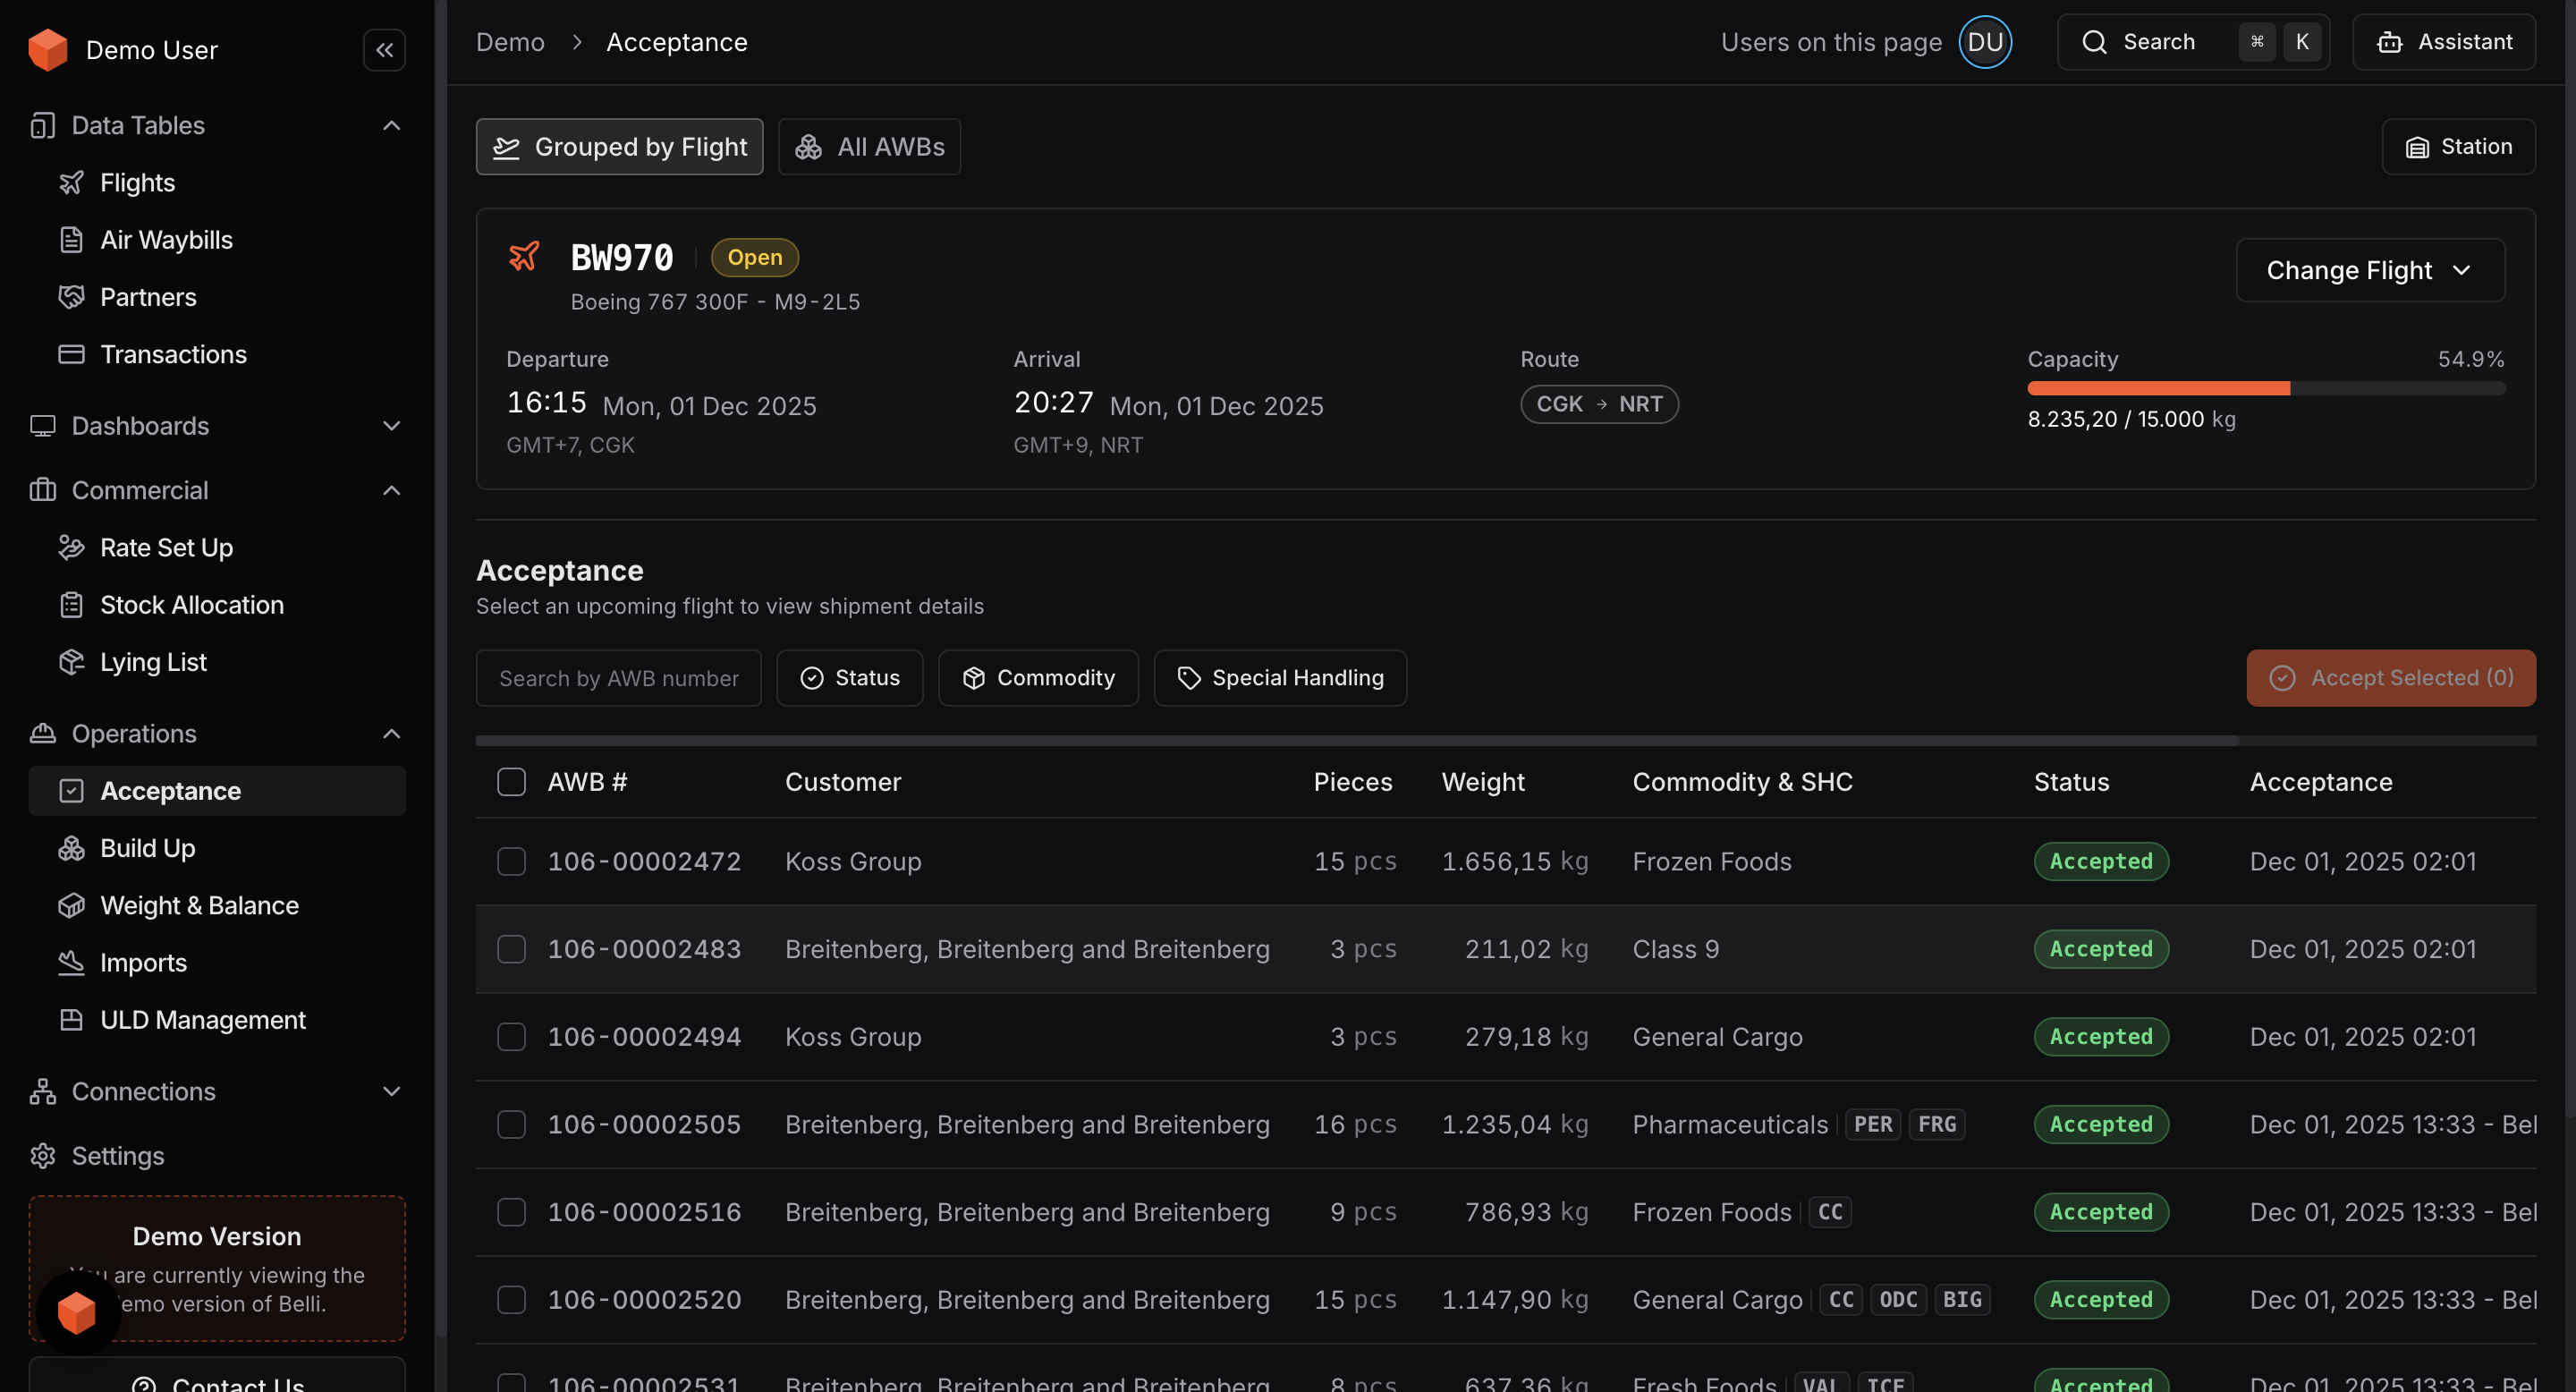Select Grouped by Flight tab
Screen dimensions: 2576x1392
[619, 147]
